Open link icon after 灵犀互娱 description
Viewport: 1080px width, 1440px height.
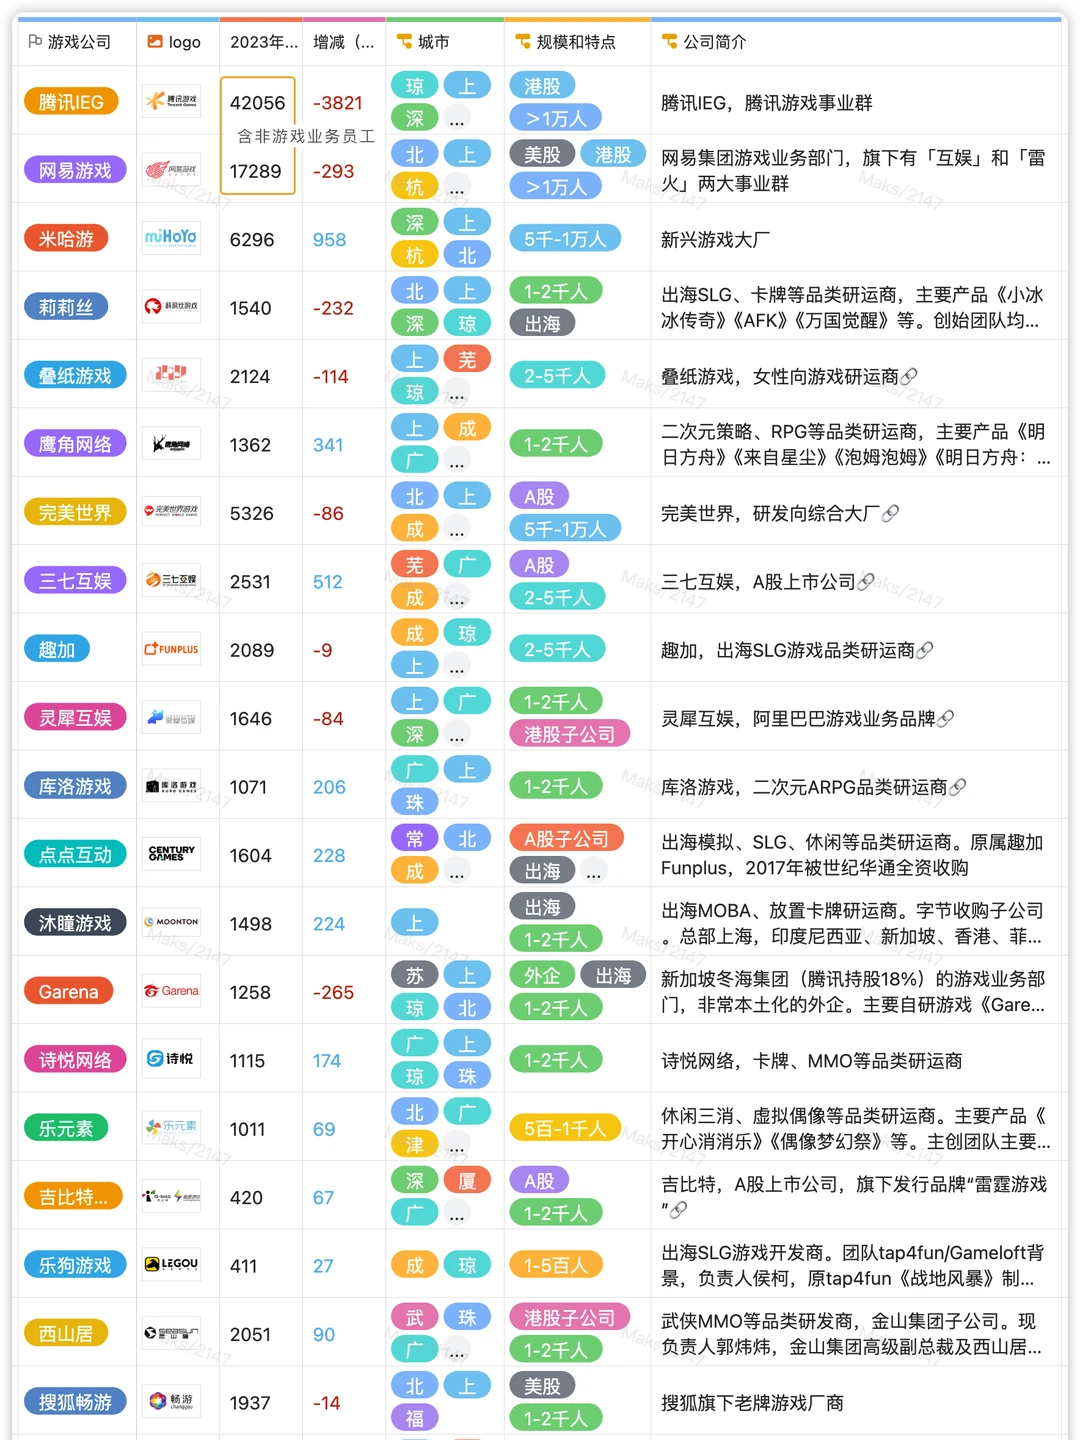click(x=945, y=719)
